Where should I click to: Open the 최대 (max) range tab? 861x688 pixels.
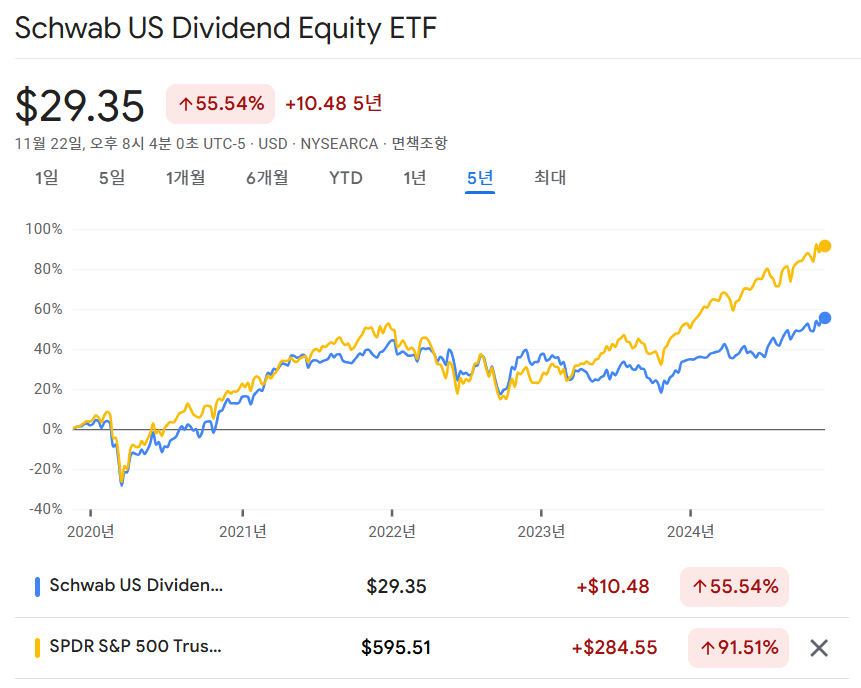pos(550,178)
